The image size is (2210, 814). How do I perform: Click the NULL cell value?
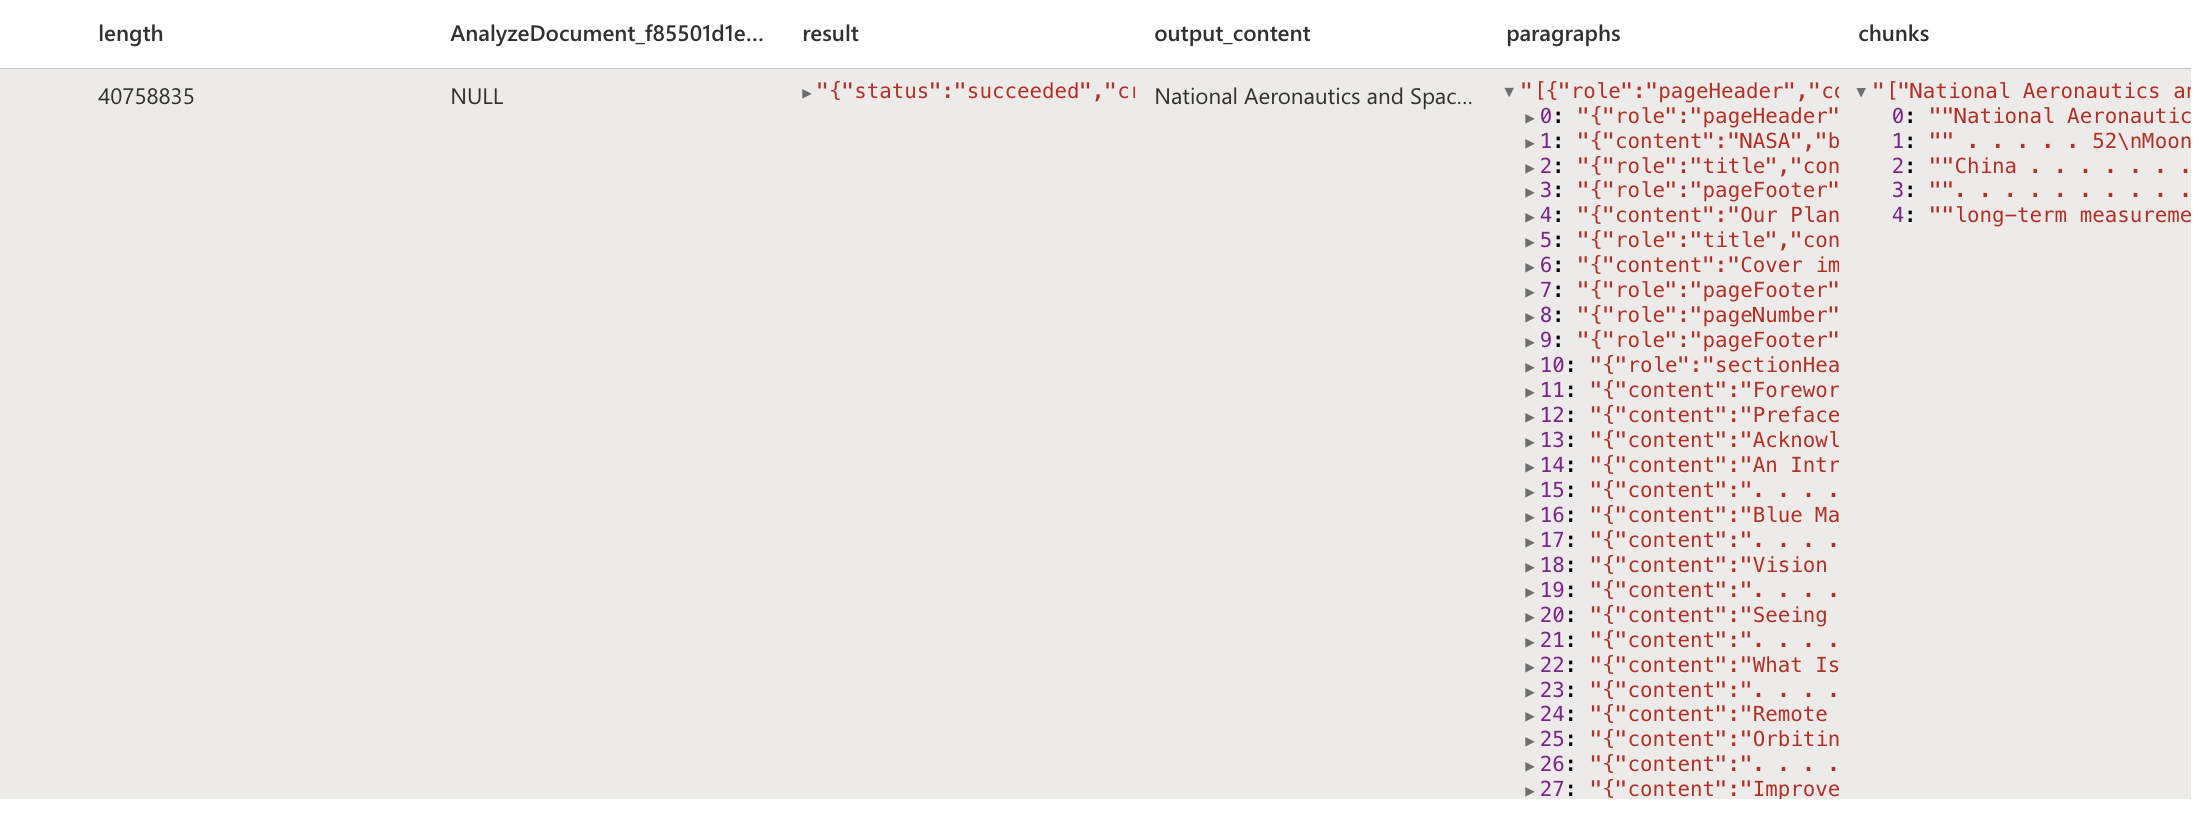(x=476, y=97)
